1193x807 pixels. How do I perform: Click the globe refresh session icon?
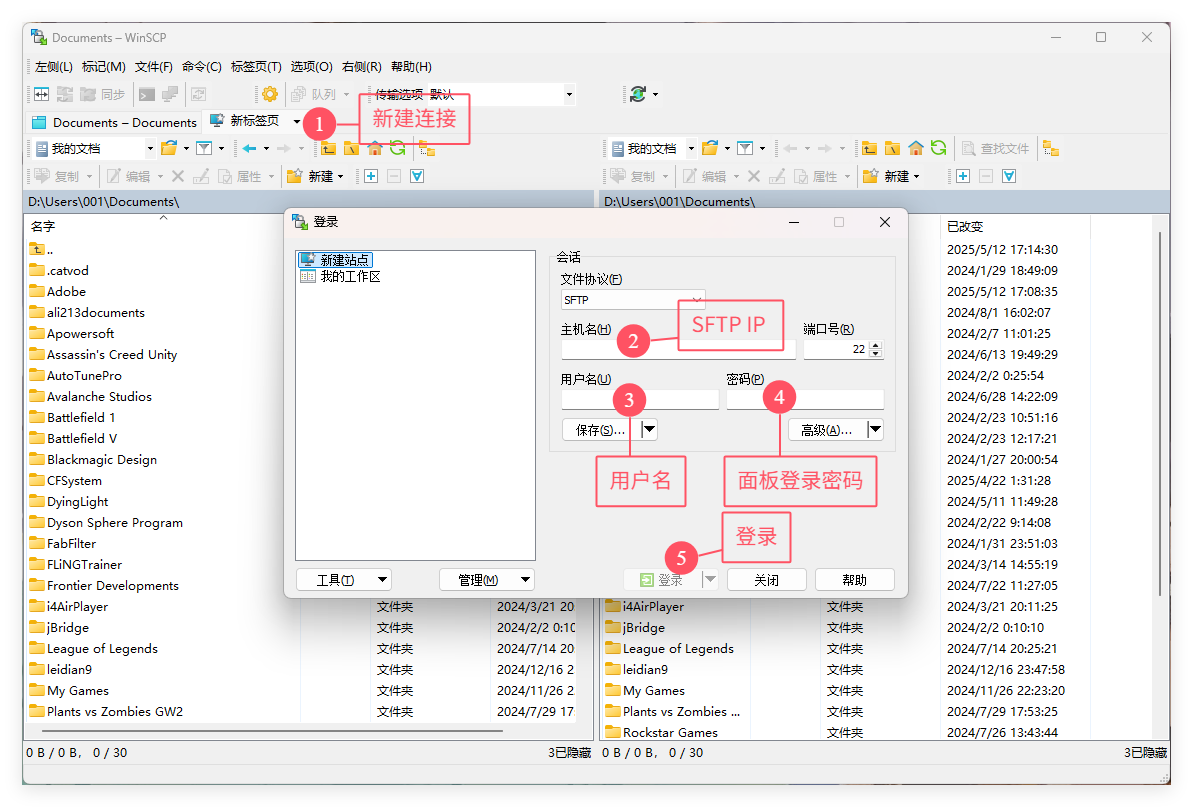(x=638, y=94)
